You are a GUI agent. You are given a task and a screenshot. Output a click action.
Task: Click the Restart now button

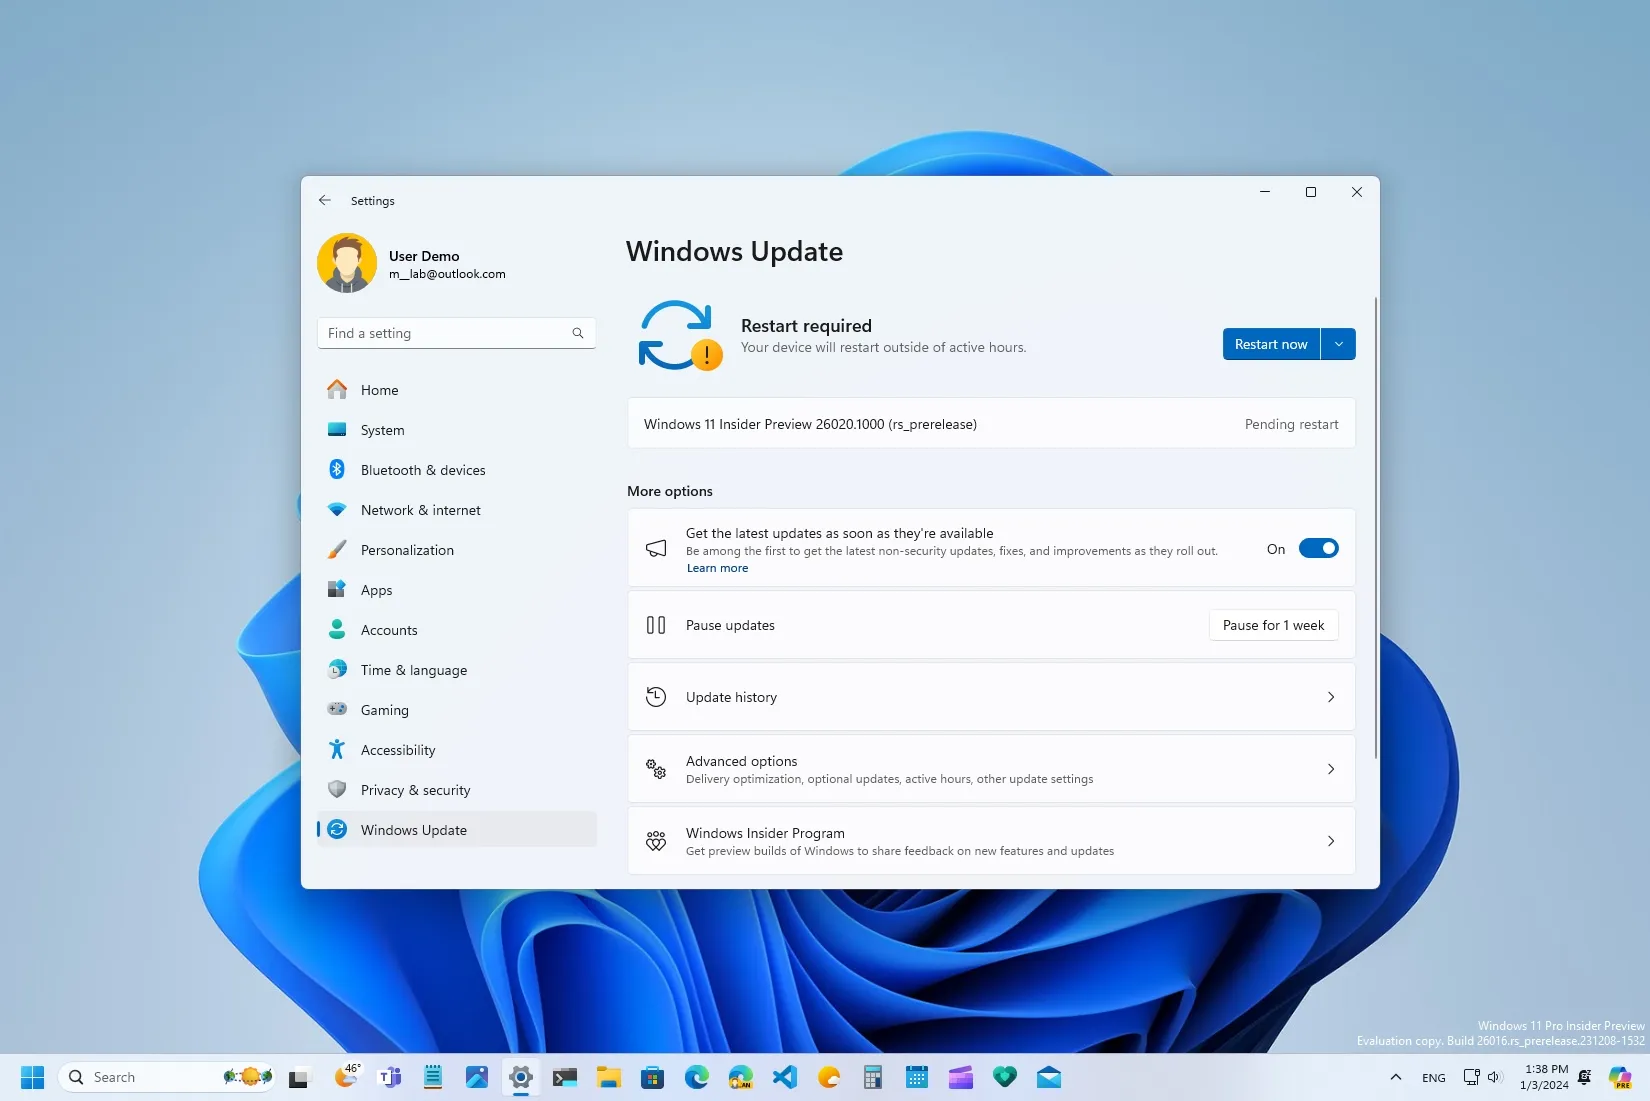pos(1271,344)
